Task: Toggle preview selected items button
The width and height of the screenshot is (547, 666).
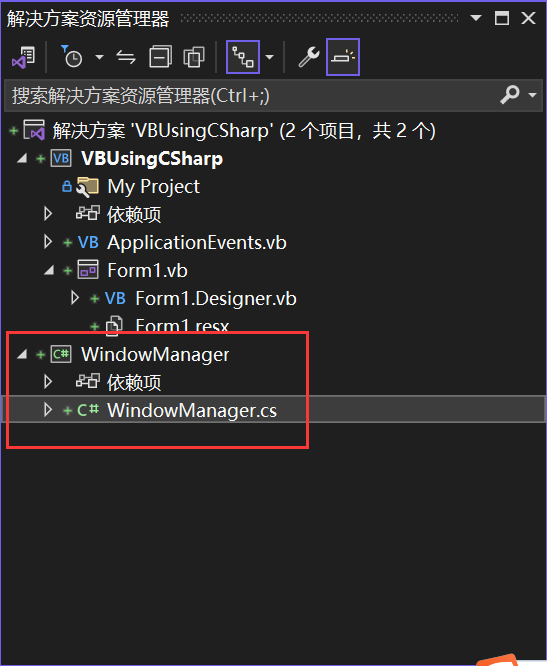Action: (x=343, y=57)
